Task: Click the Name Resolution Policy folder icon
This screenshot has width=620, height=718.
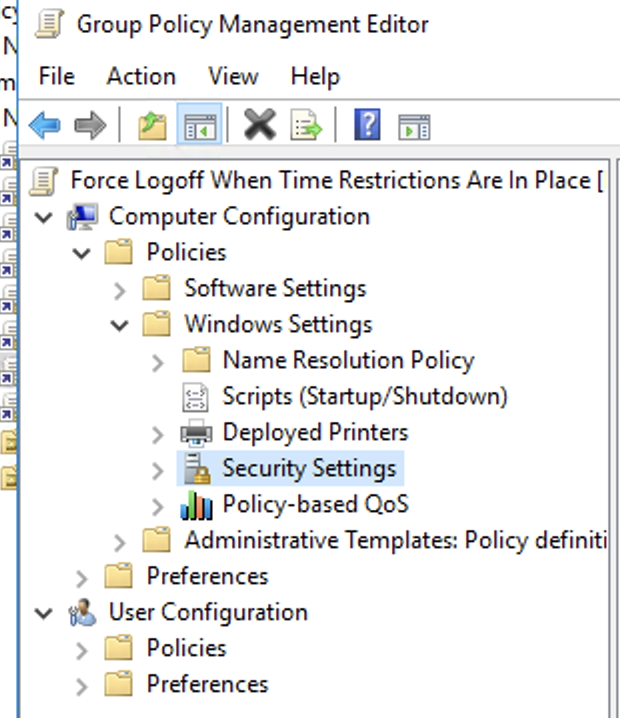Action: click(x=196, y=360)
